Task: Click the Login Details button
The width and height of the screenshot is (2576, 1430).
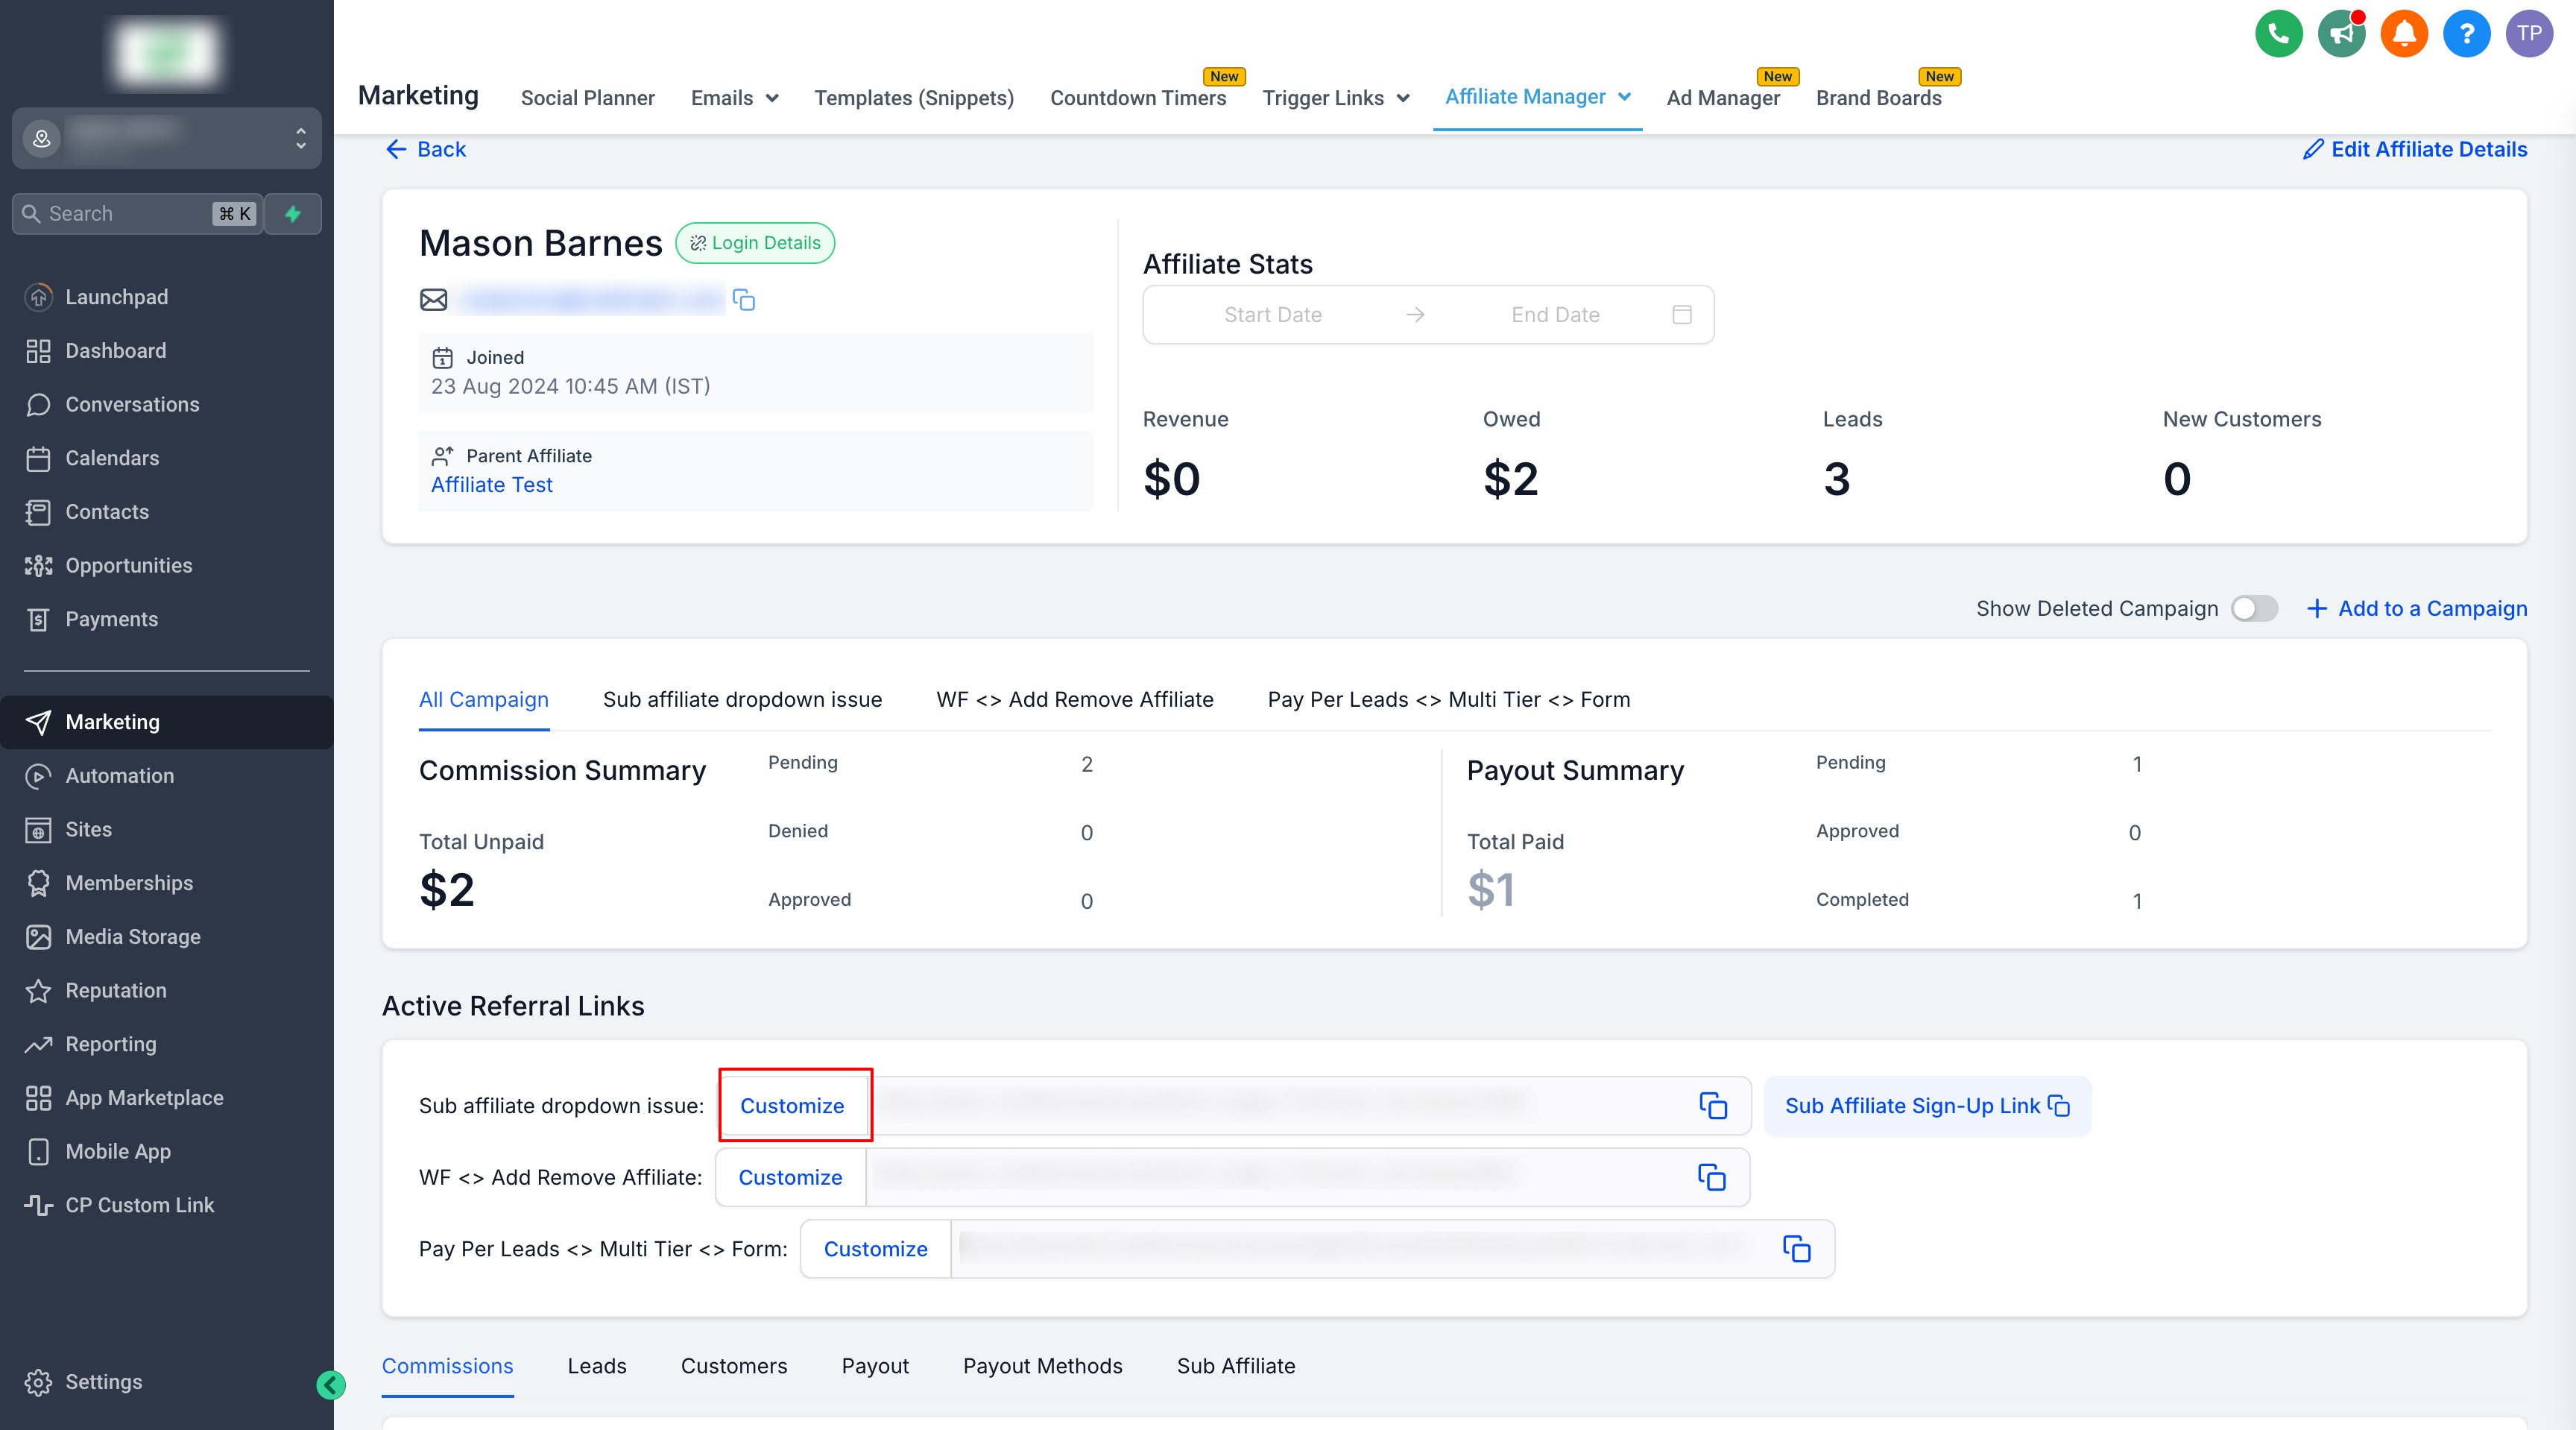Action: tap(755, 243)
